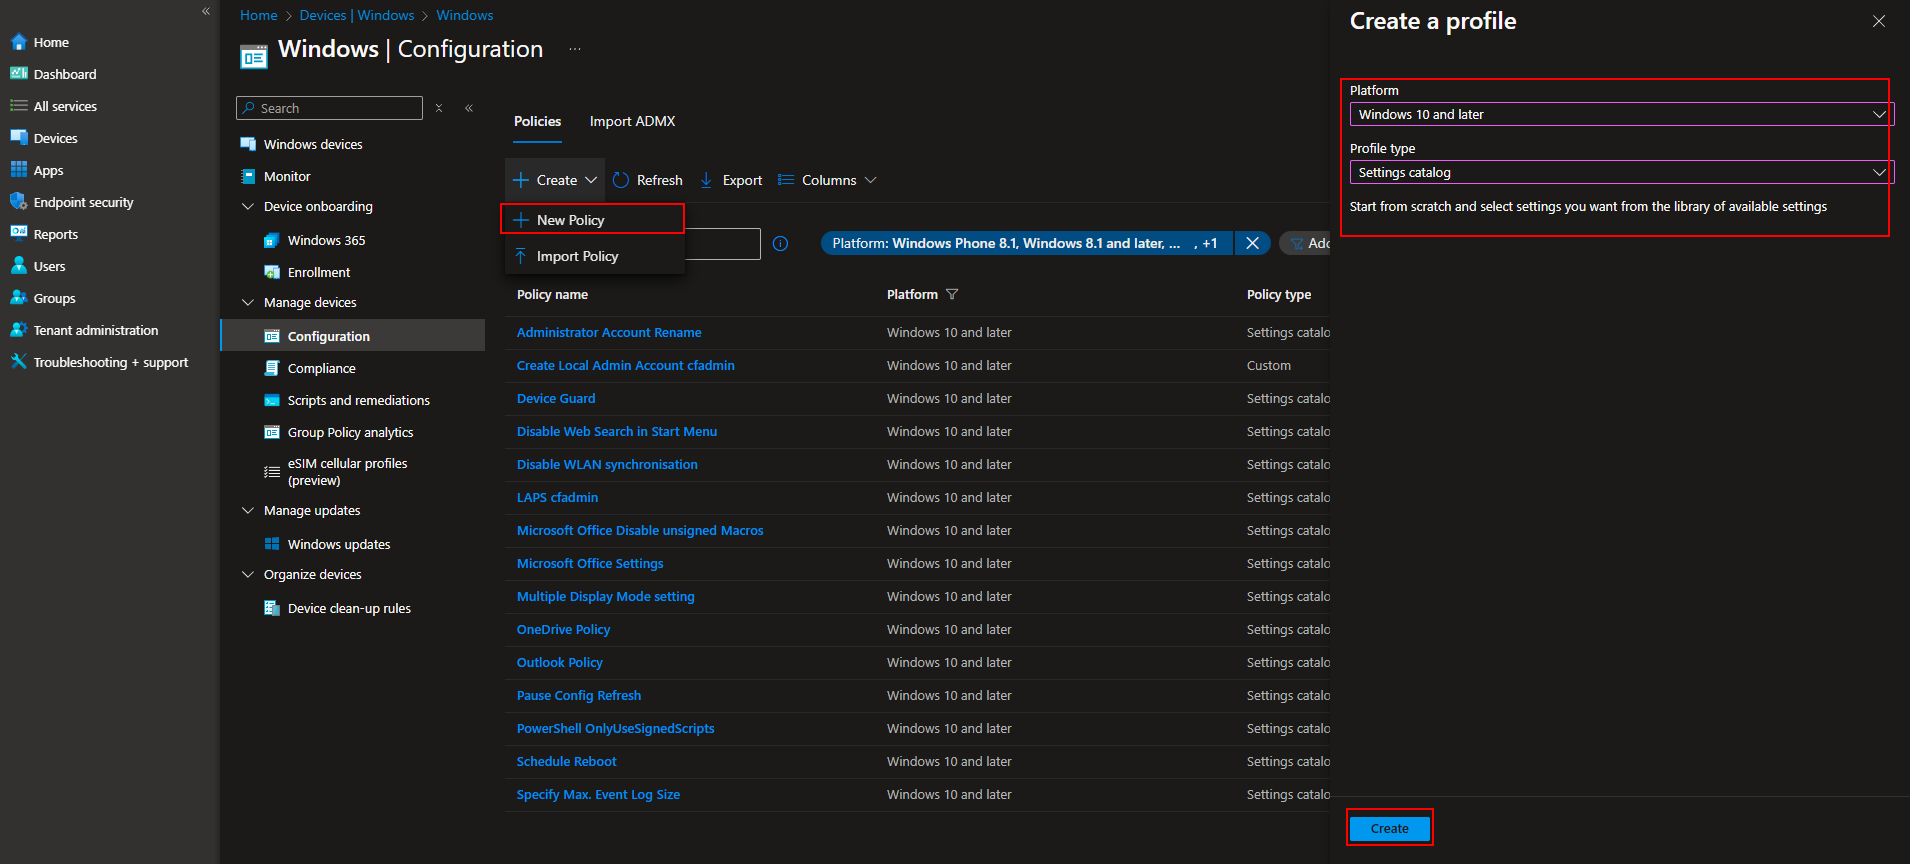Collapse the far-left navigation with double chevron
1910x864 pixels.
[206, 11]
